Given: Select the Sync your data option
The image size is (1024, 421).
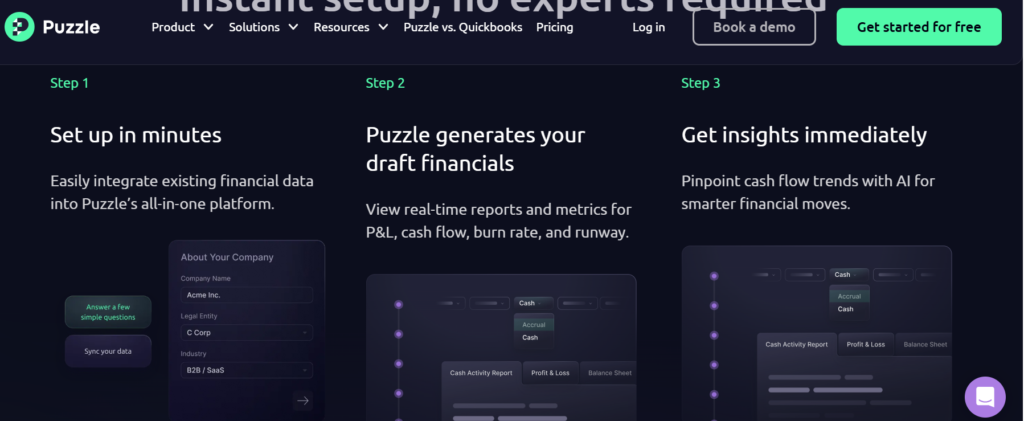Looking at the screenshot, I should 108,350.
